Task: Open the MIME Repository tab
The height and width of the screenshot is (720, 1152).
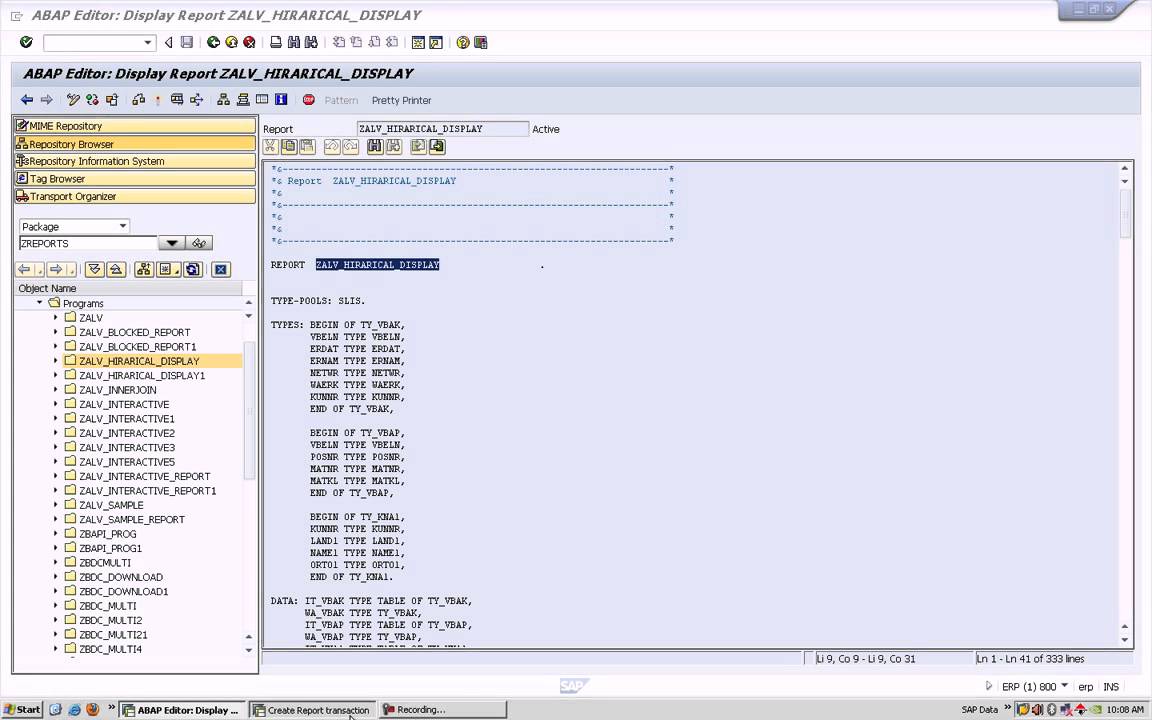Action: tap(135, 126)
